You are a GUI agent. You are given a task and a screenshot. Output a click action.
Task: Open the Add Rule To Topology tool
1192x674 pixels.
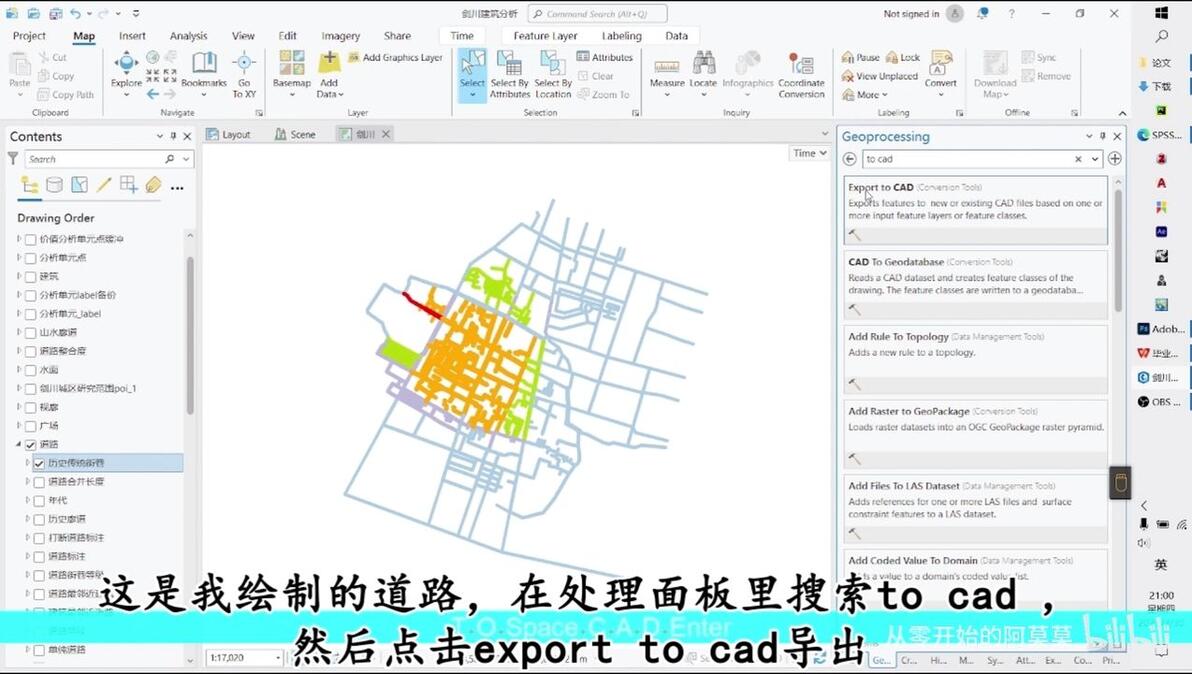coord(975,359)
